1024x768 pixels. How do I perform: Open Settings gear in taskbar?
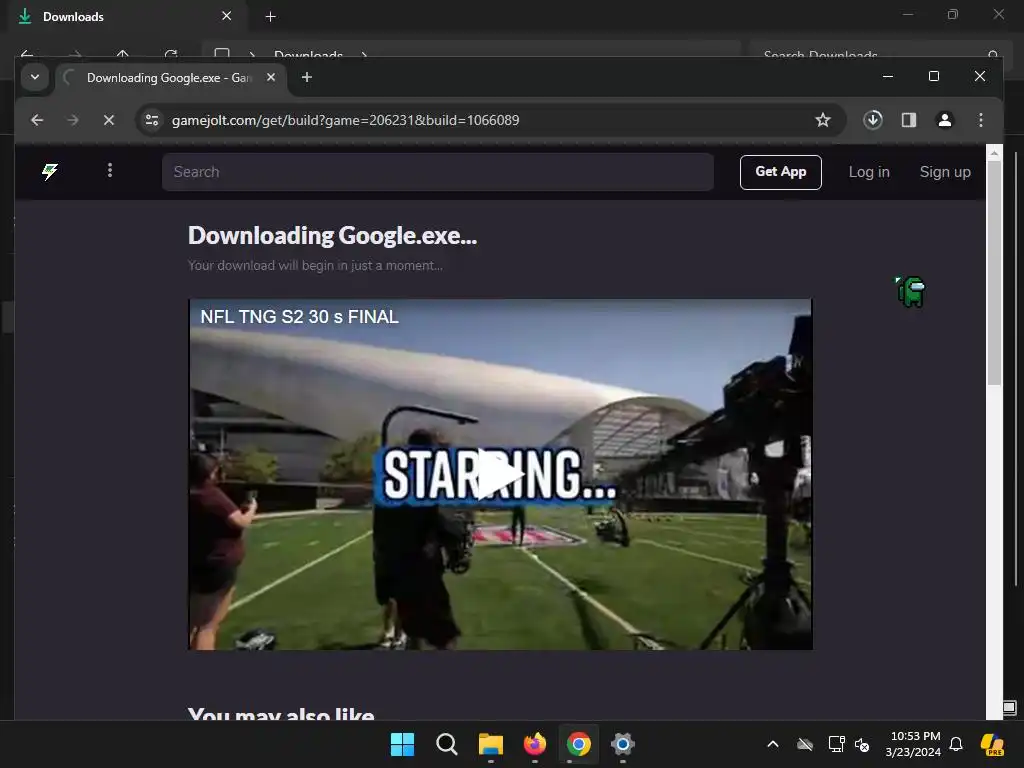coord(622,744)
